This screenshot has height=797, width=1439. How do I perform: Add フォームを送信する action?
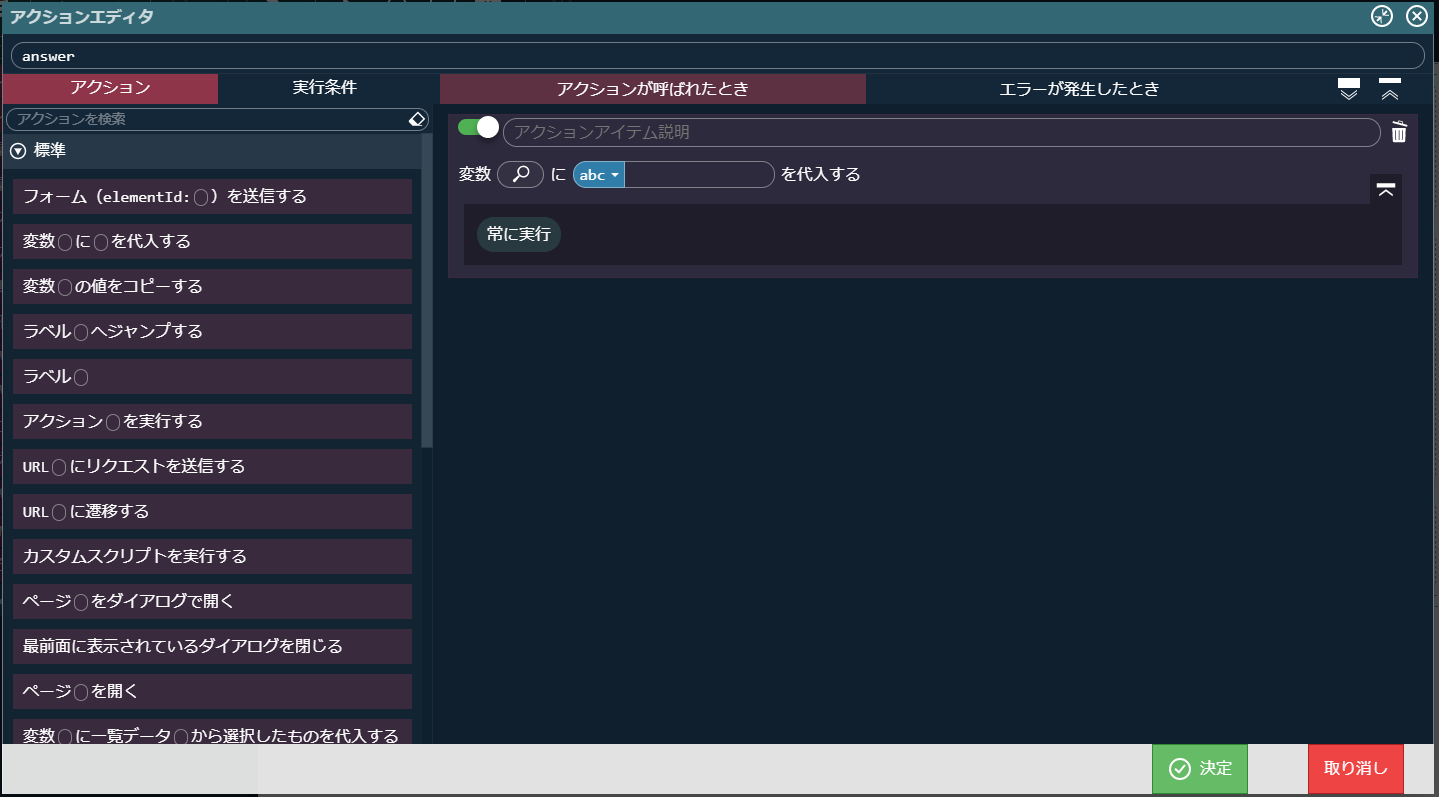[x=213, y=197]
